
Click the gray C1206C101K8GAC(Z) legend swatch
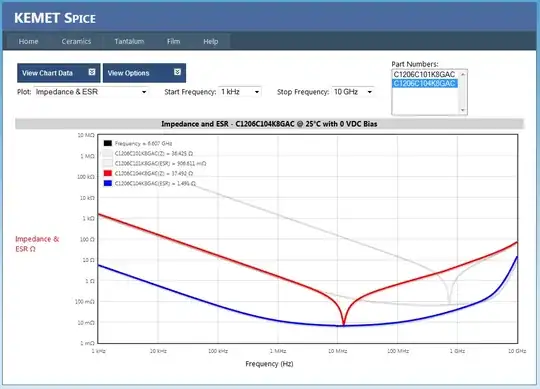(108, 153)
